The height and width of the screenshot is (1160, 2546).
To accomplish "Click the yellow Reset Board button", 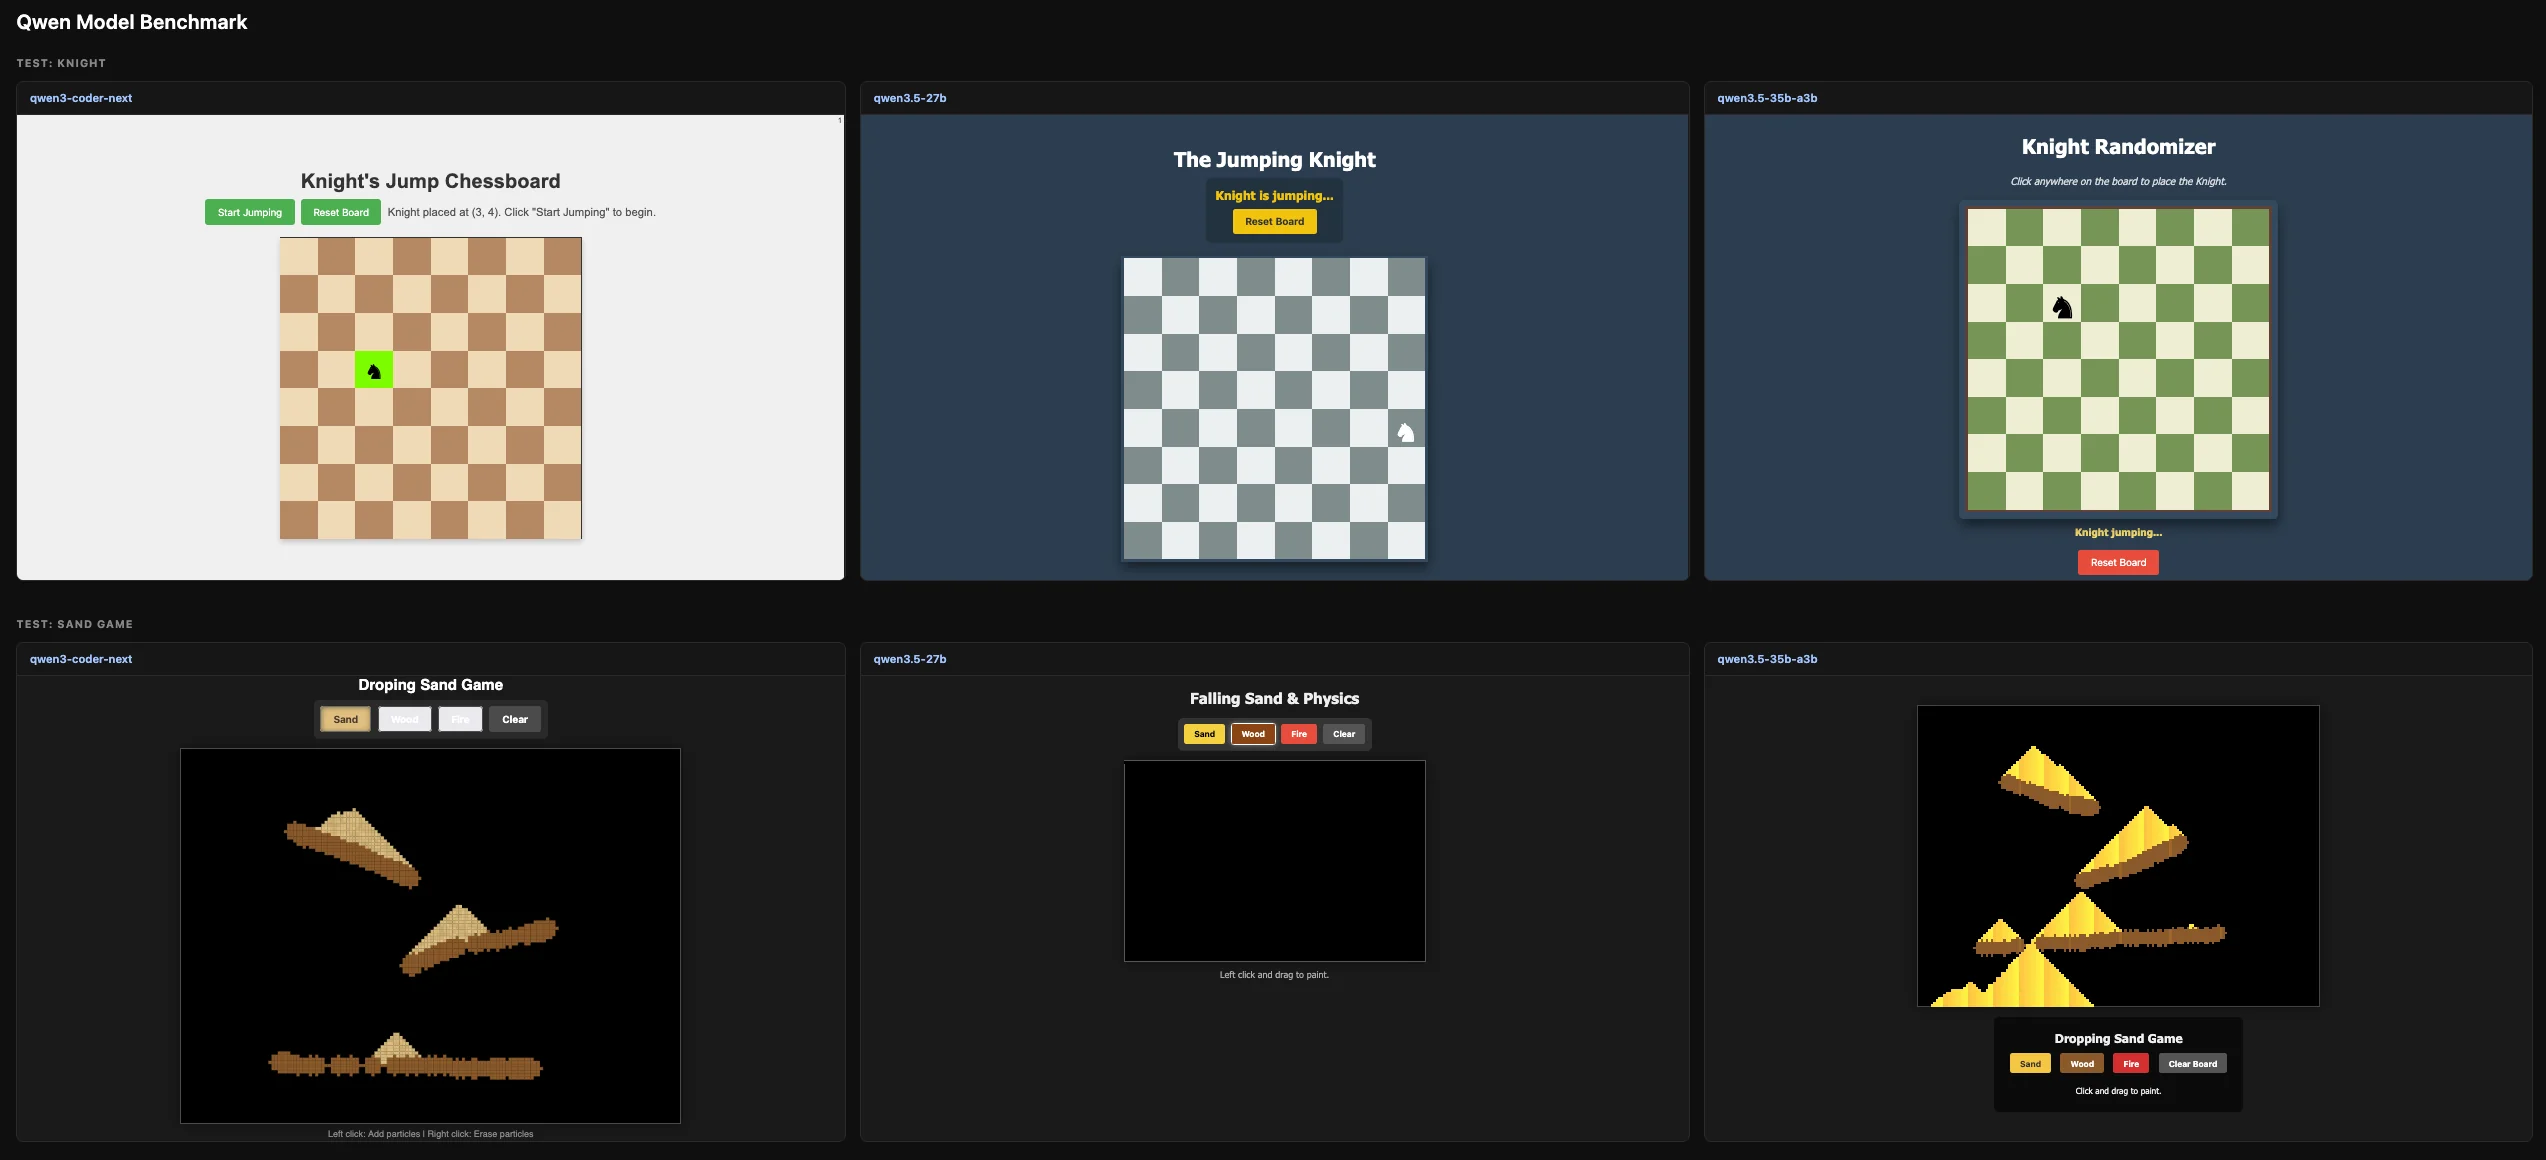I will [x=1274, y=221].
